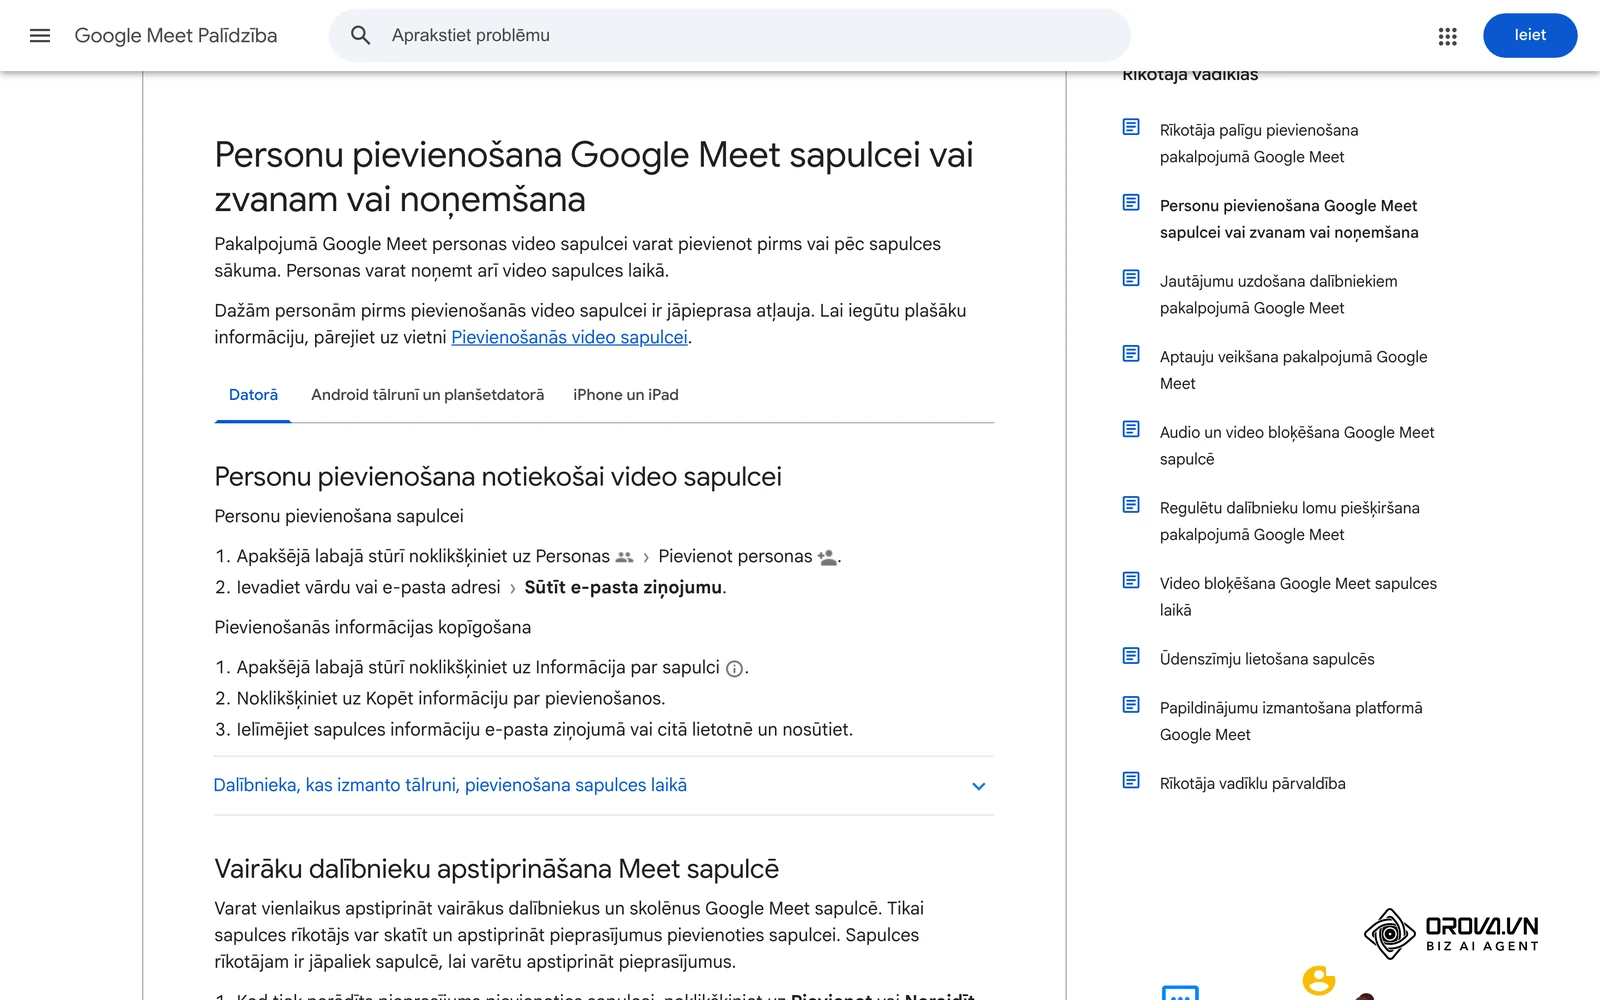This screenshot has height=1000, width=1600.
Task: Open Jautājumu uzdošana dalībniekiem article
Action: pyautogui.click(x=1278, y=294)
